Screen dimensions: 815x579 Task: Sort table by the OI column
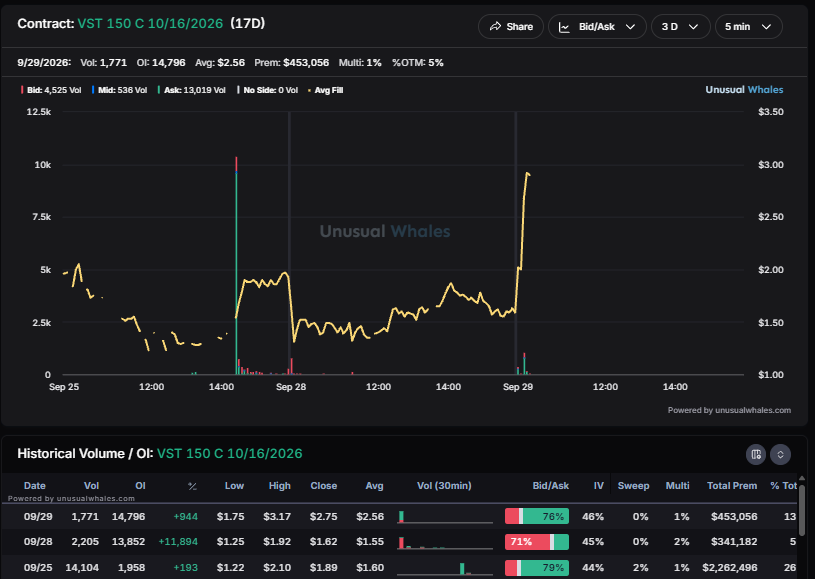140,485
